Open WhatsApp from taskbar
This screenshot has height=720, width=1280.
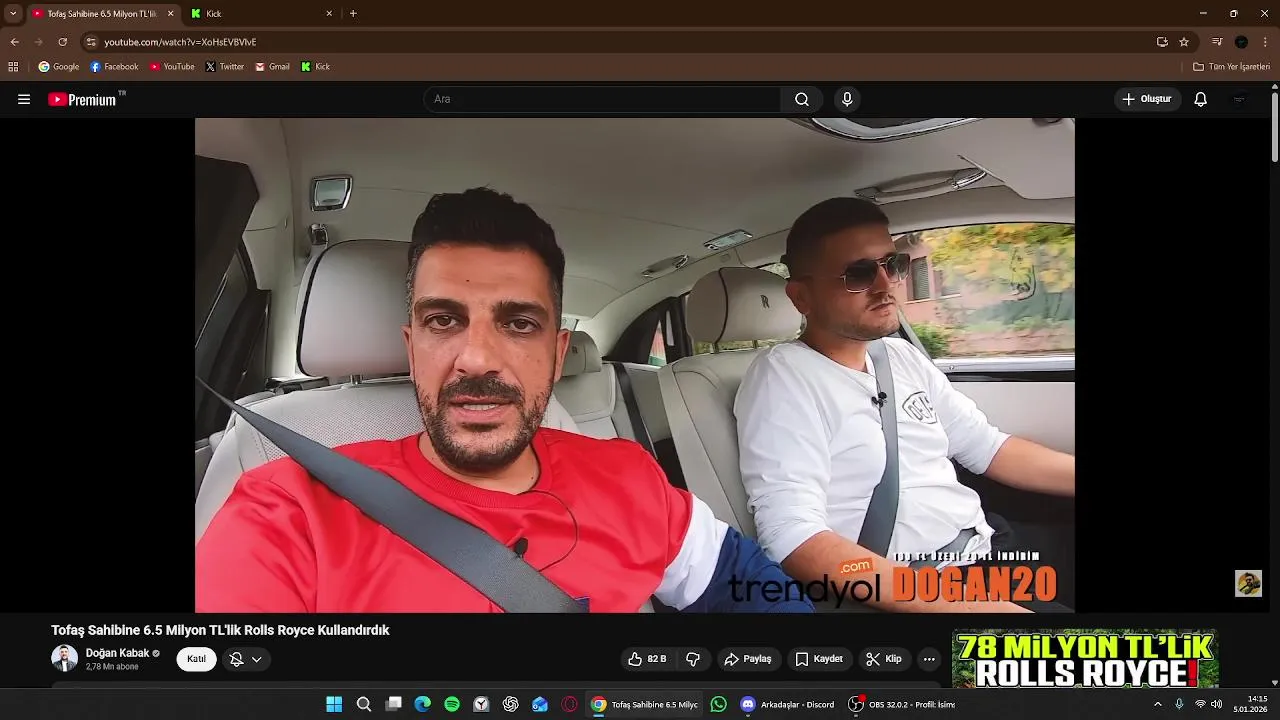click(x=718, y=704)
